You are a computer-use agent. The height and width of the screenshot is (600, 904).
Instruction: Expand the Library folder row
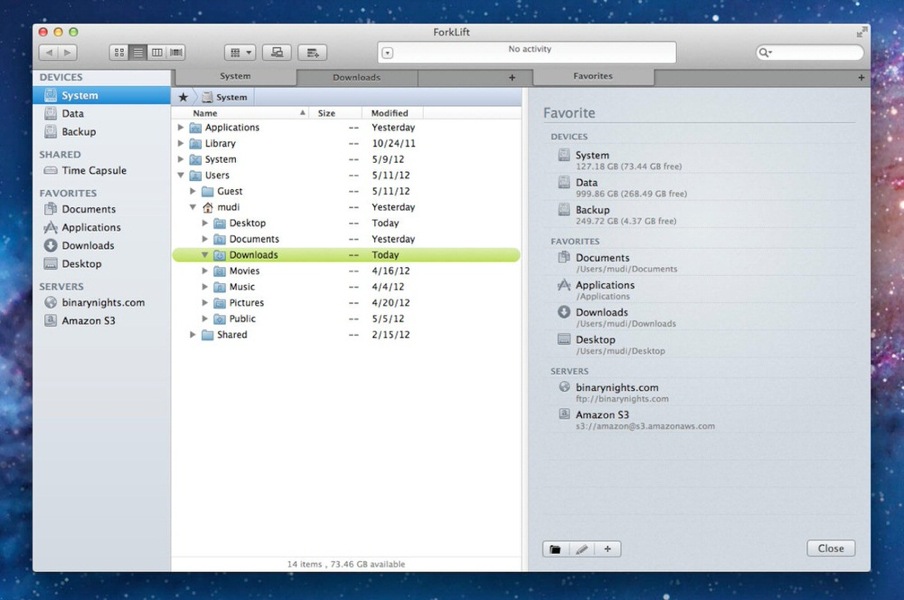(180, 143)
